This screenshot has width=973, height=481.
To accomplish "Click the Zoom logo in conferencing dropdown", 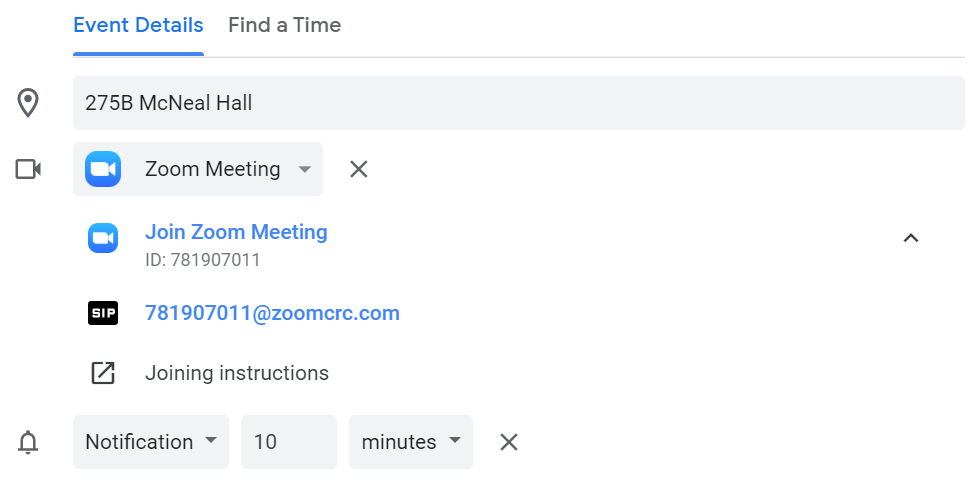I will pyautogui.click(x=103, y=169).
